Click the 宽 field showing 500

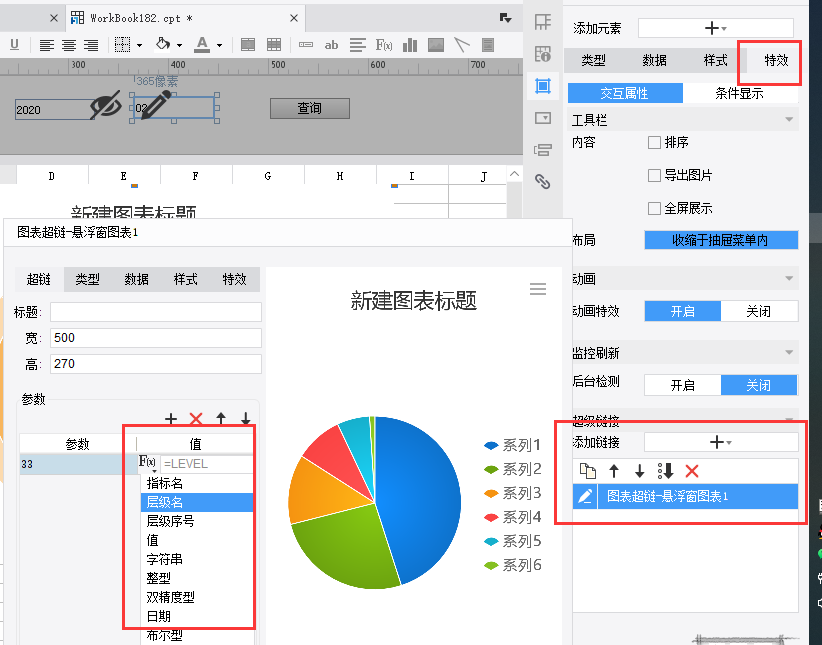[x=156, y=338]
